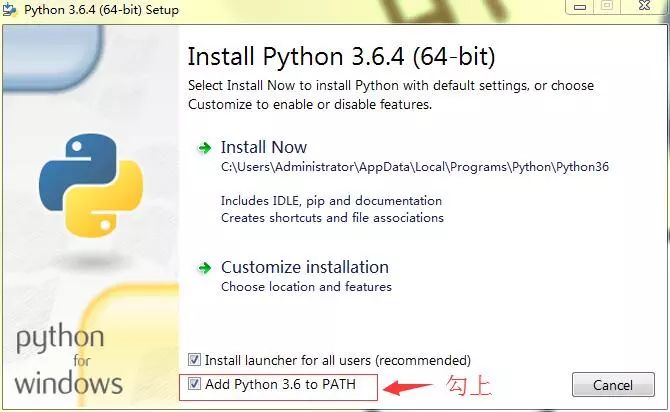Click the green arrow beside Customize installation
This screenshot has width=670, height=412.
(x=204, y=268)
